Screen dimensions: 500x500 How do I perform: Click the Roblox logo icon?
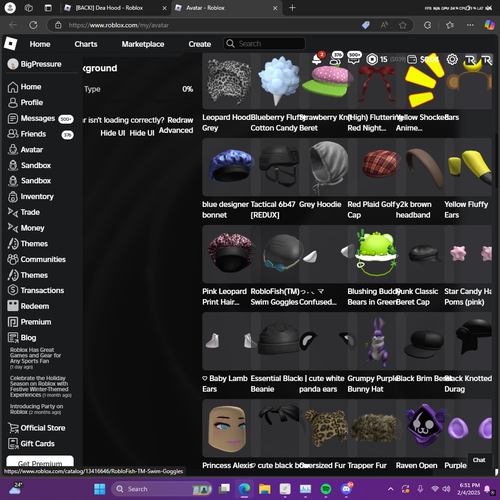[11, 44]
